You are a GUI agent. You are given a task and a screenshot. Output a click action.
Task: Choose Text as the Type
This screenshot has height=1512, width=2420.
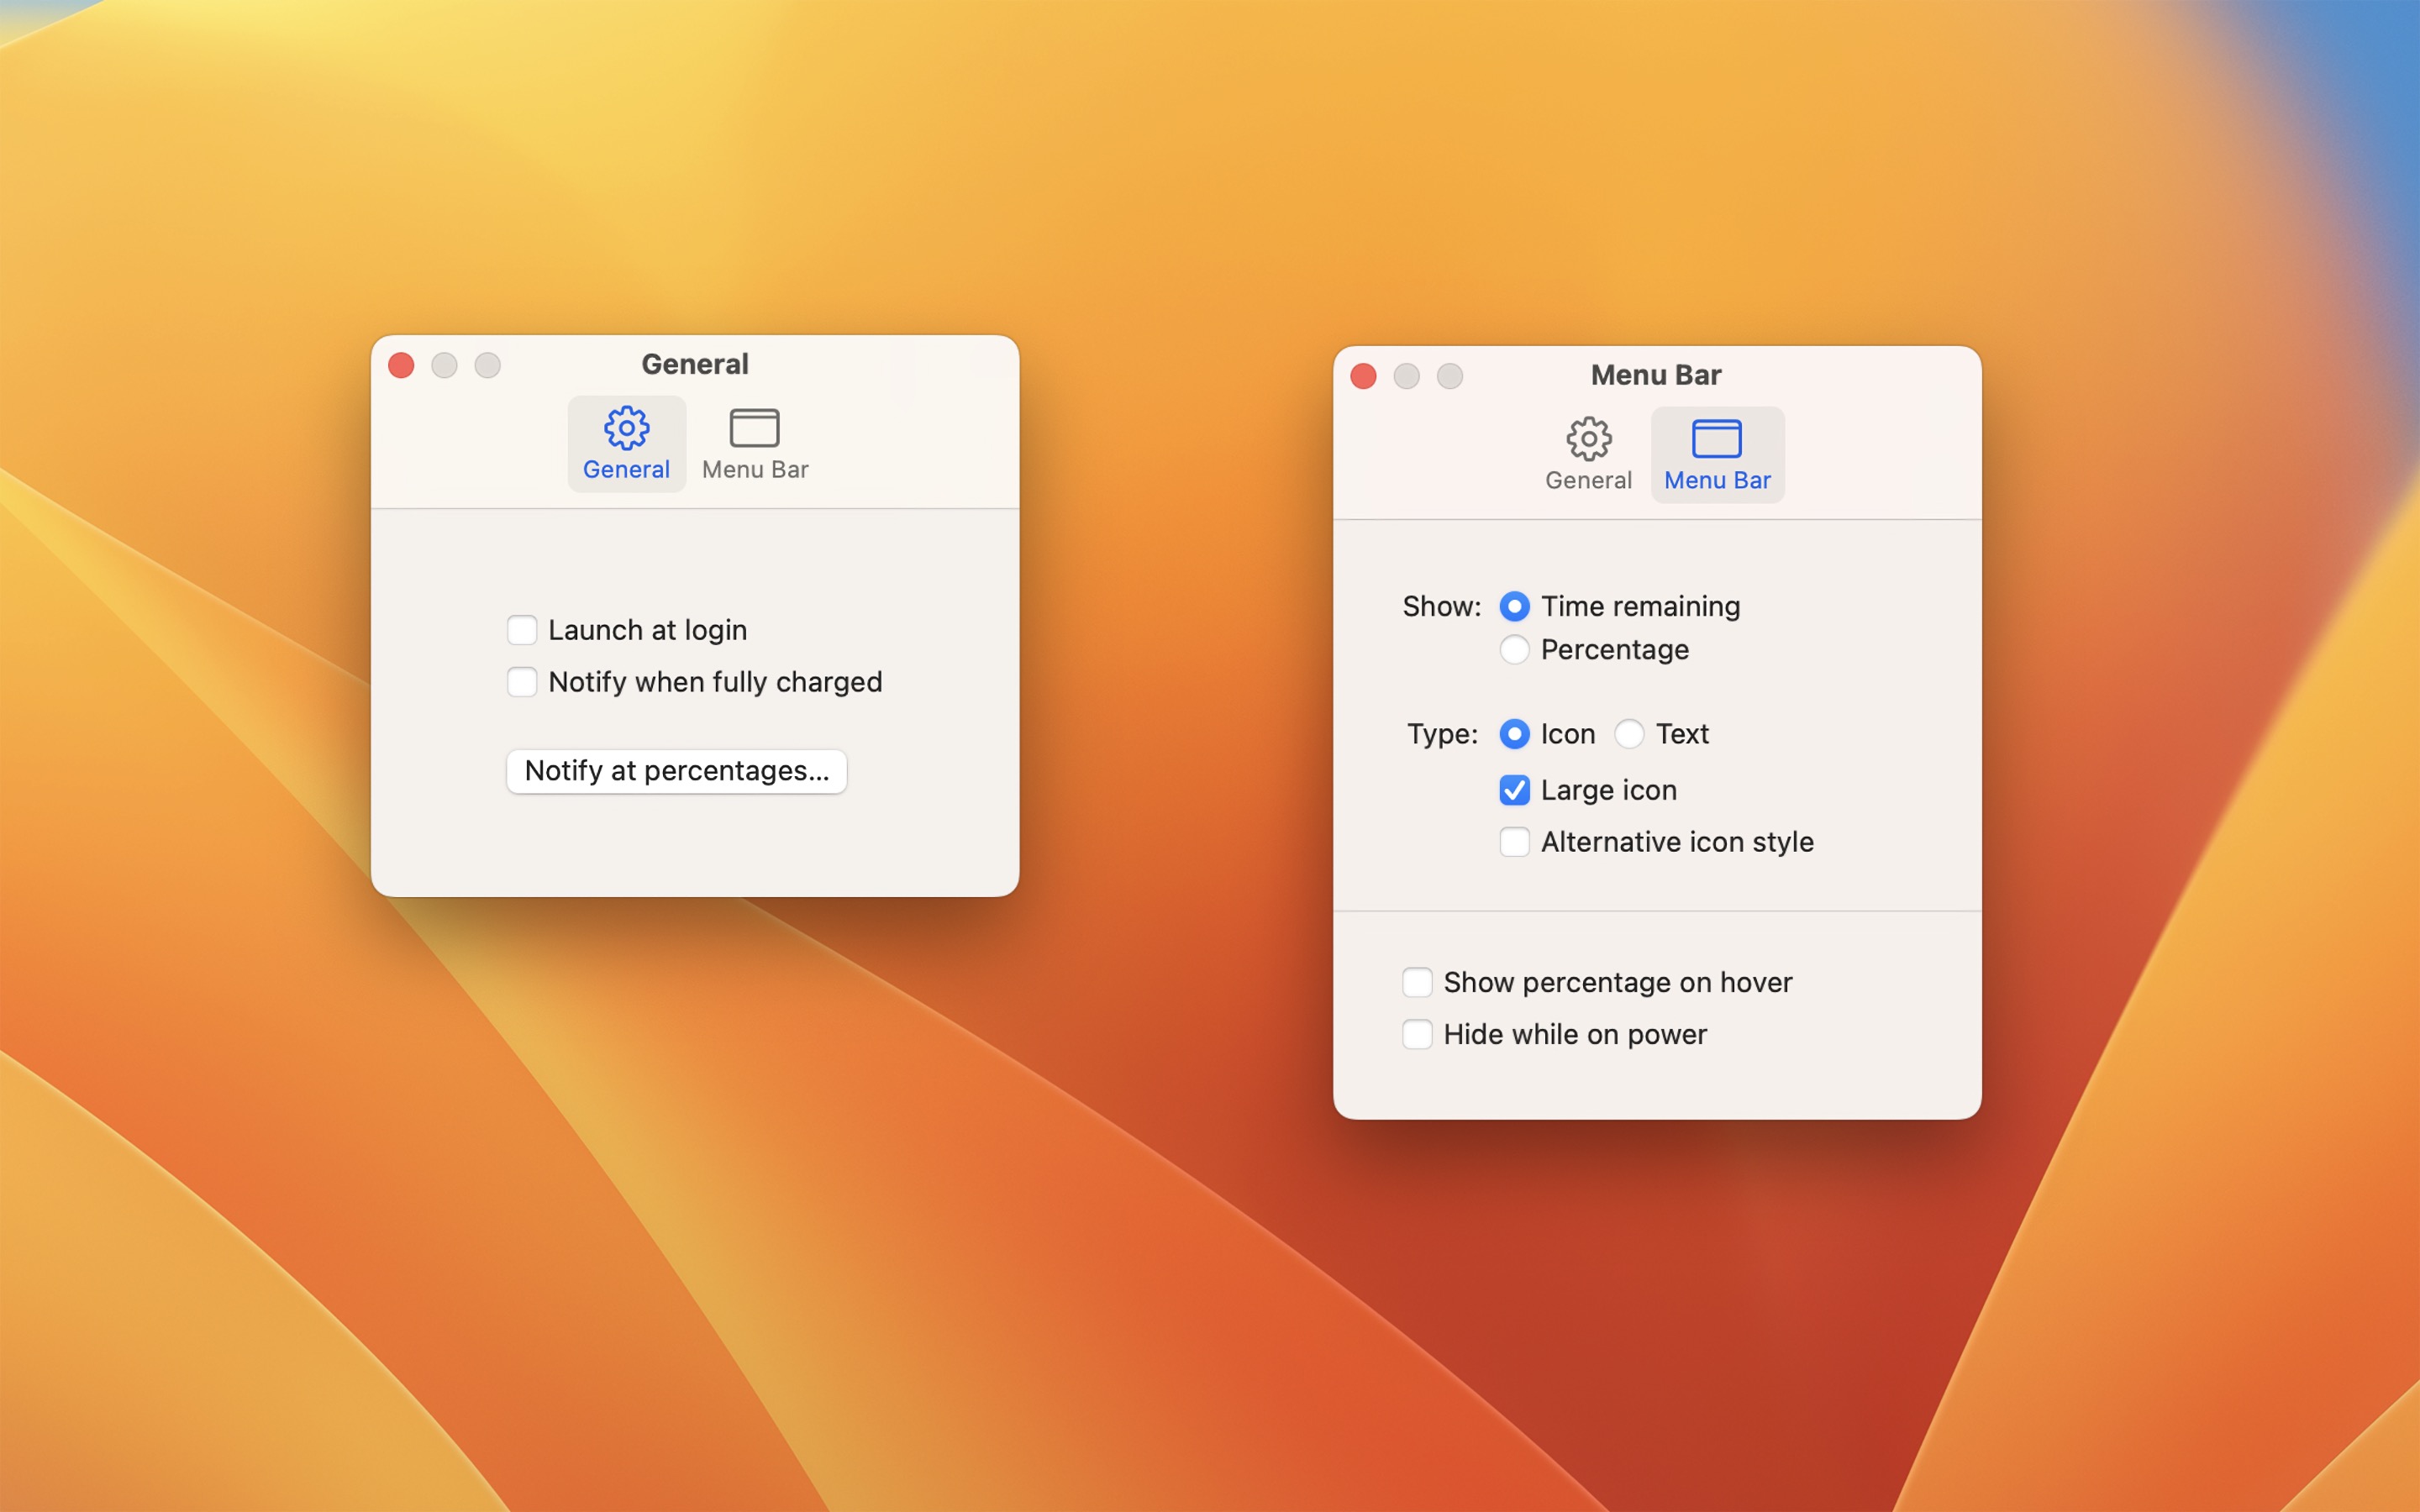[x=1630, y=733]
